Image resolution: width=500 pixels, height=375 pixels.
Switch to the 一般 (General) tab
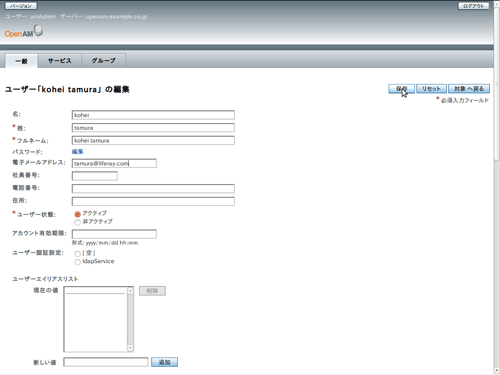pyautogui.click(x=22, y=61)
